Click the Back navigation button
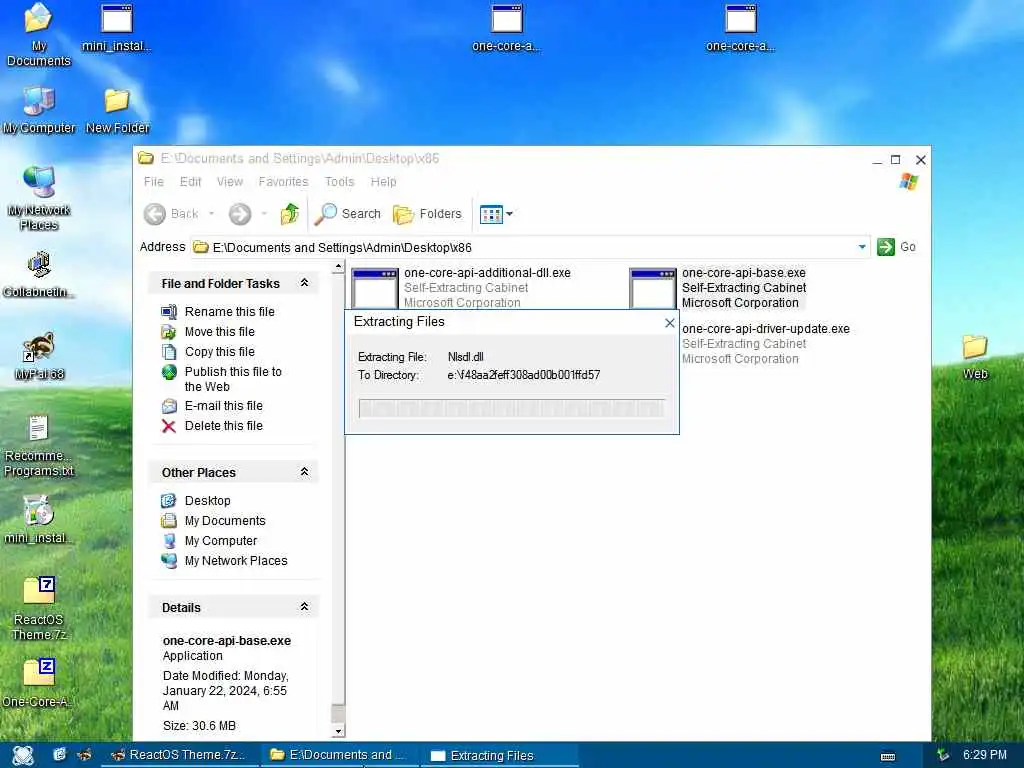Image resolution: width=1024 pixels, height=768 pixels. [171, 214]
